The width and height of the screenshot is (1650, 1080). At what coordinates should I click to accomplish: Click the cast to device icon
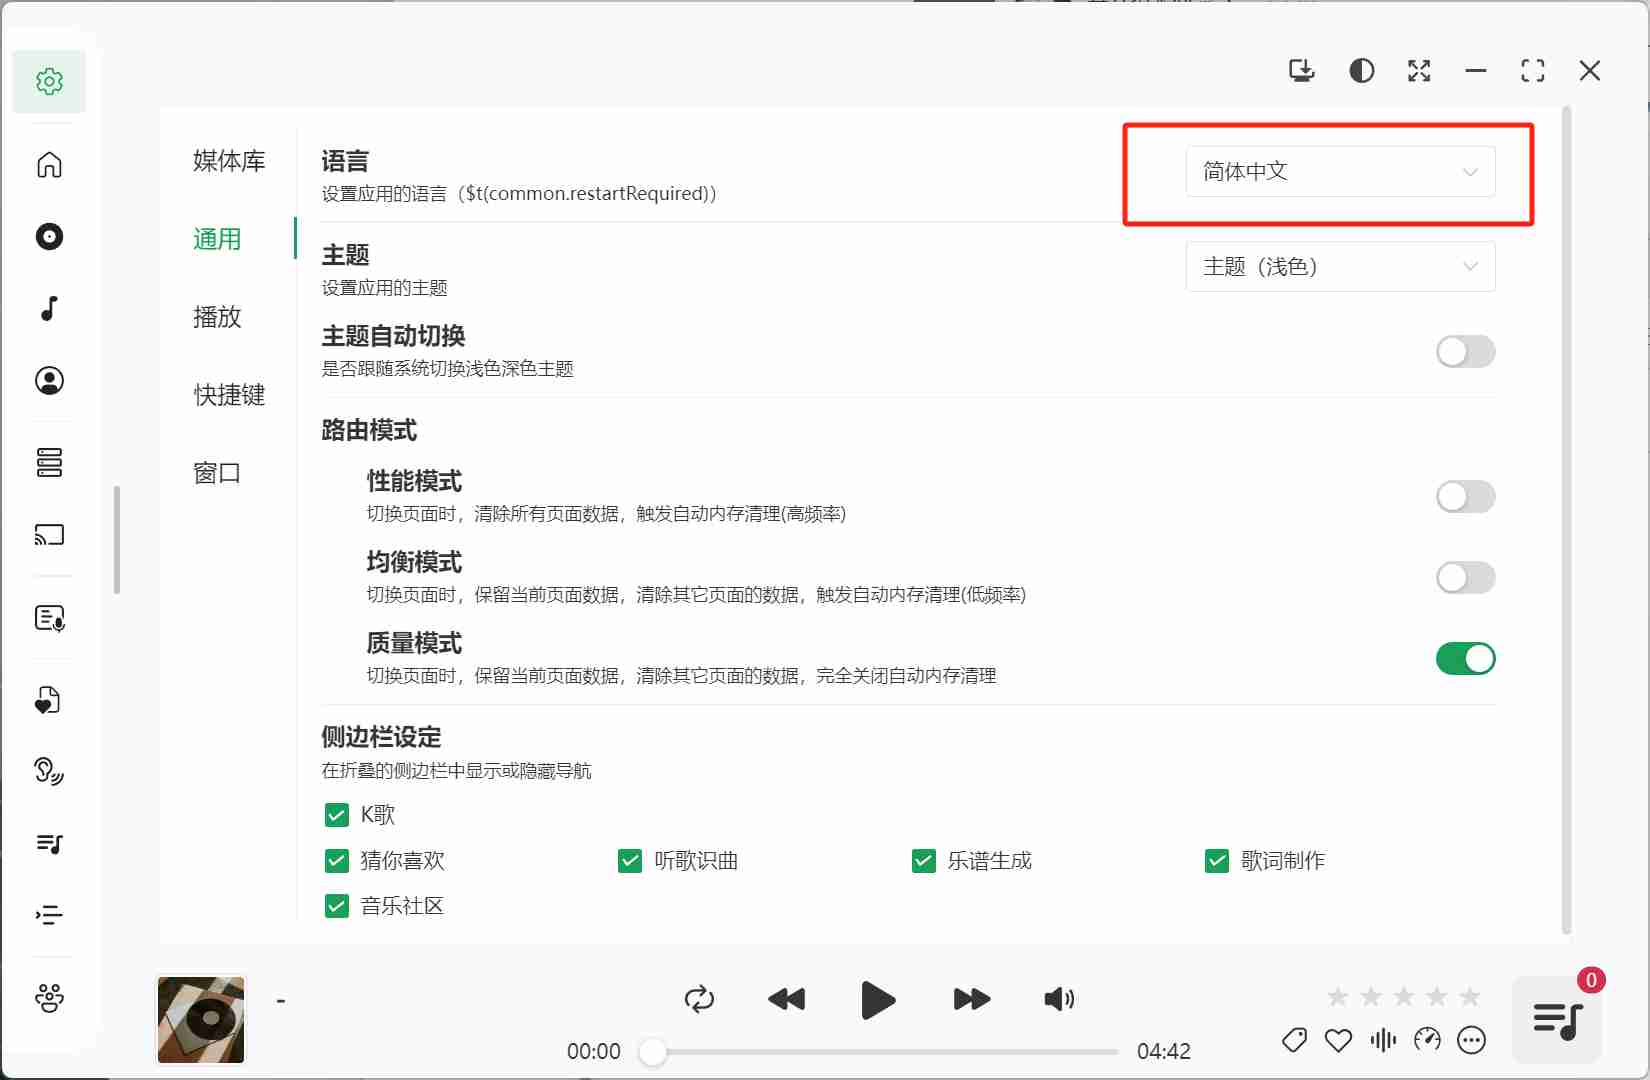tap(49, 535)
